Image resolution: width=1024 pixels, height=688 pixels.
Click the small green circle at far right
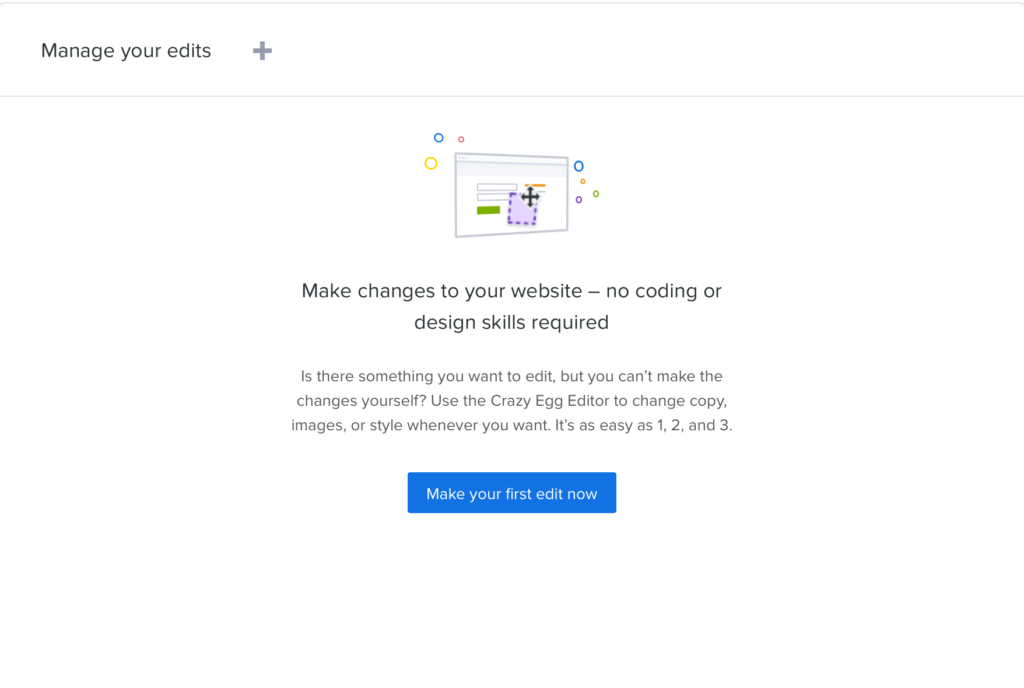pyautogui.click(x=596, y=193)
